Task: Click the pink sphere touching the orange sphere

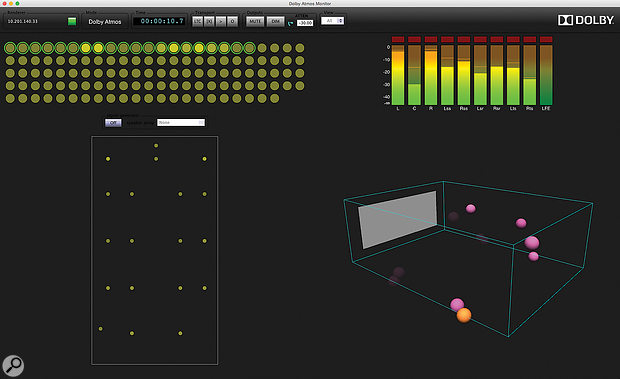Action: (x=457, y=304)
